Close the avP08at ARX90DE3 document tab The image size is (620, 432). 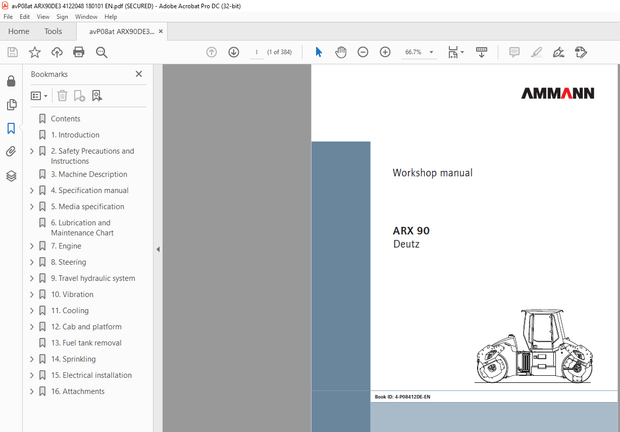tap(161, 31)
